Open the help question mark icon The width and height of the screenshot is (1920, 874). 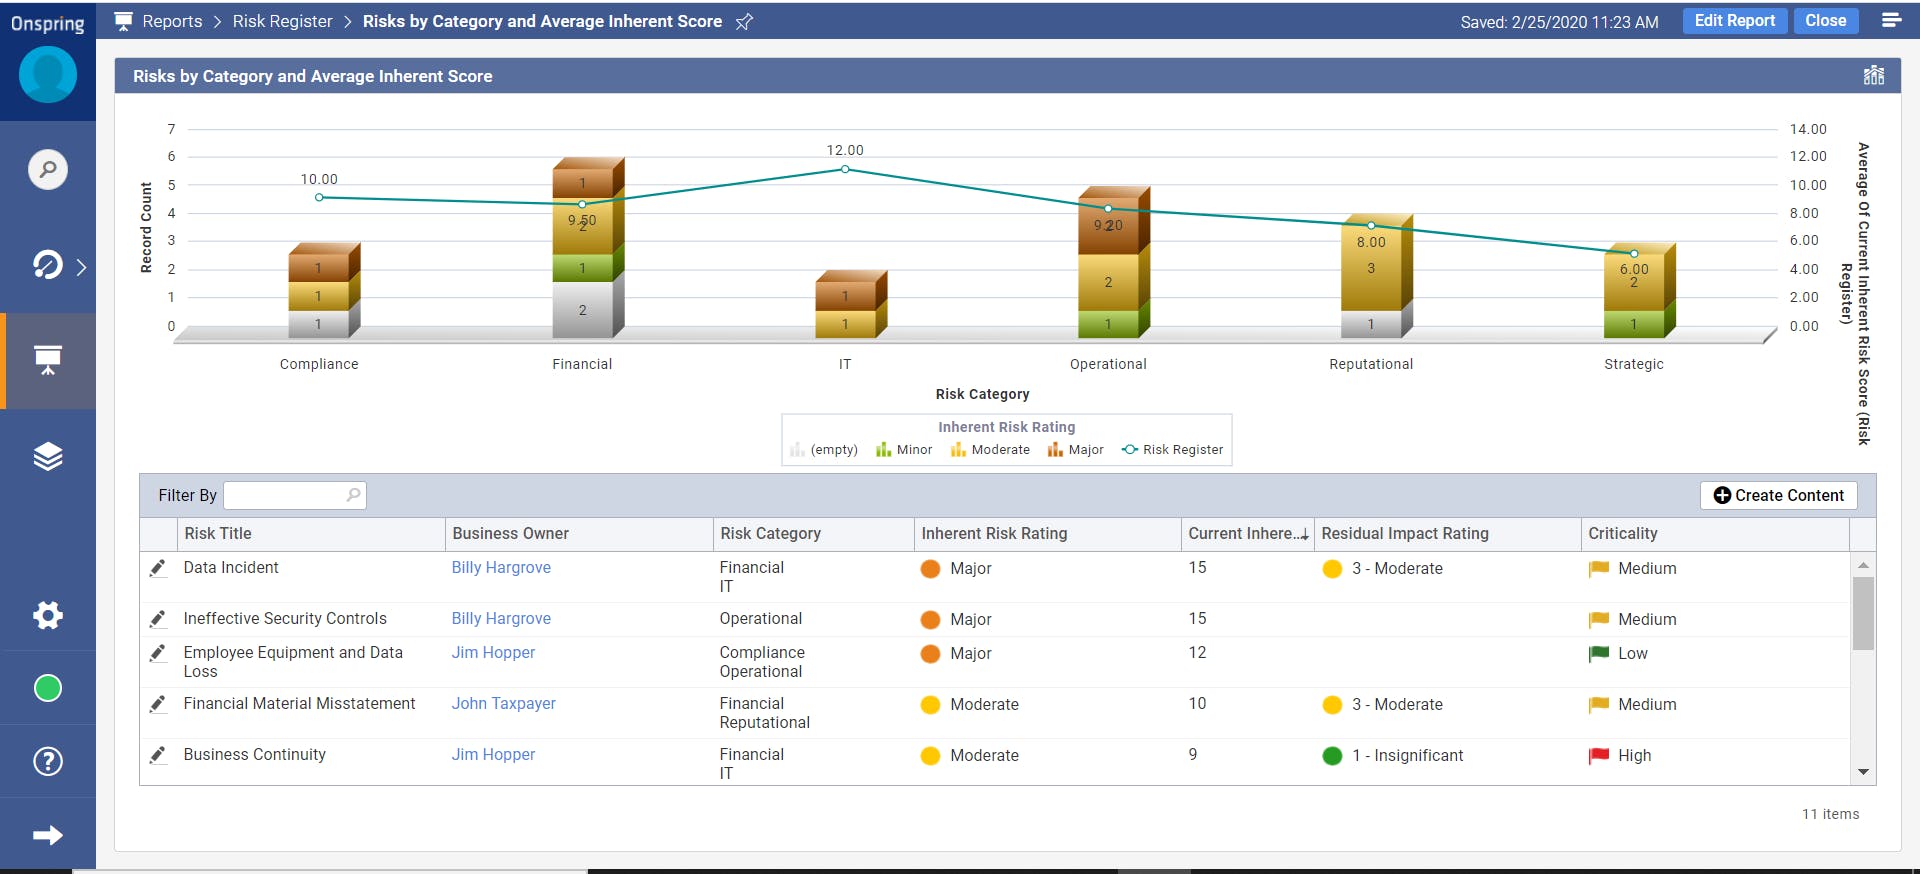[48, 761]
